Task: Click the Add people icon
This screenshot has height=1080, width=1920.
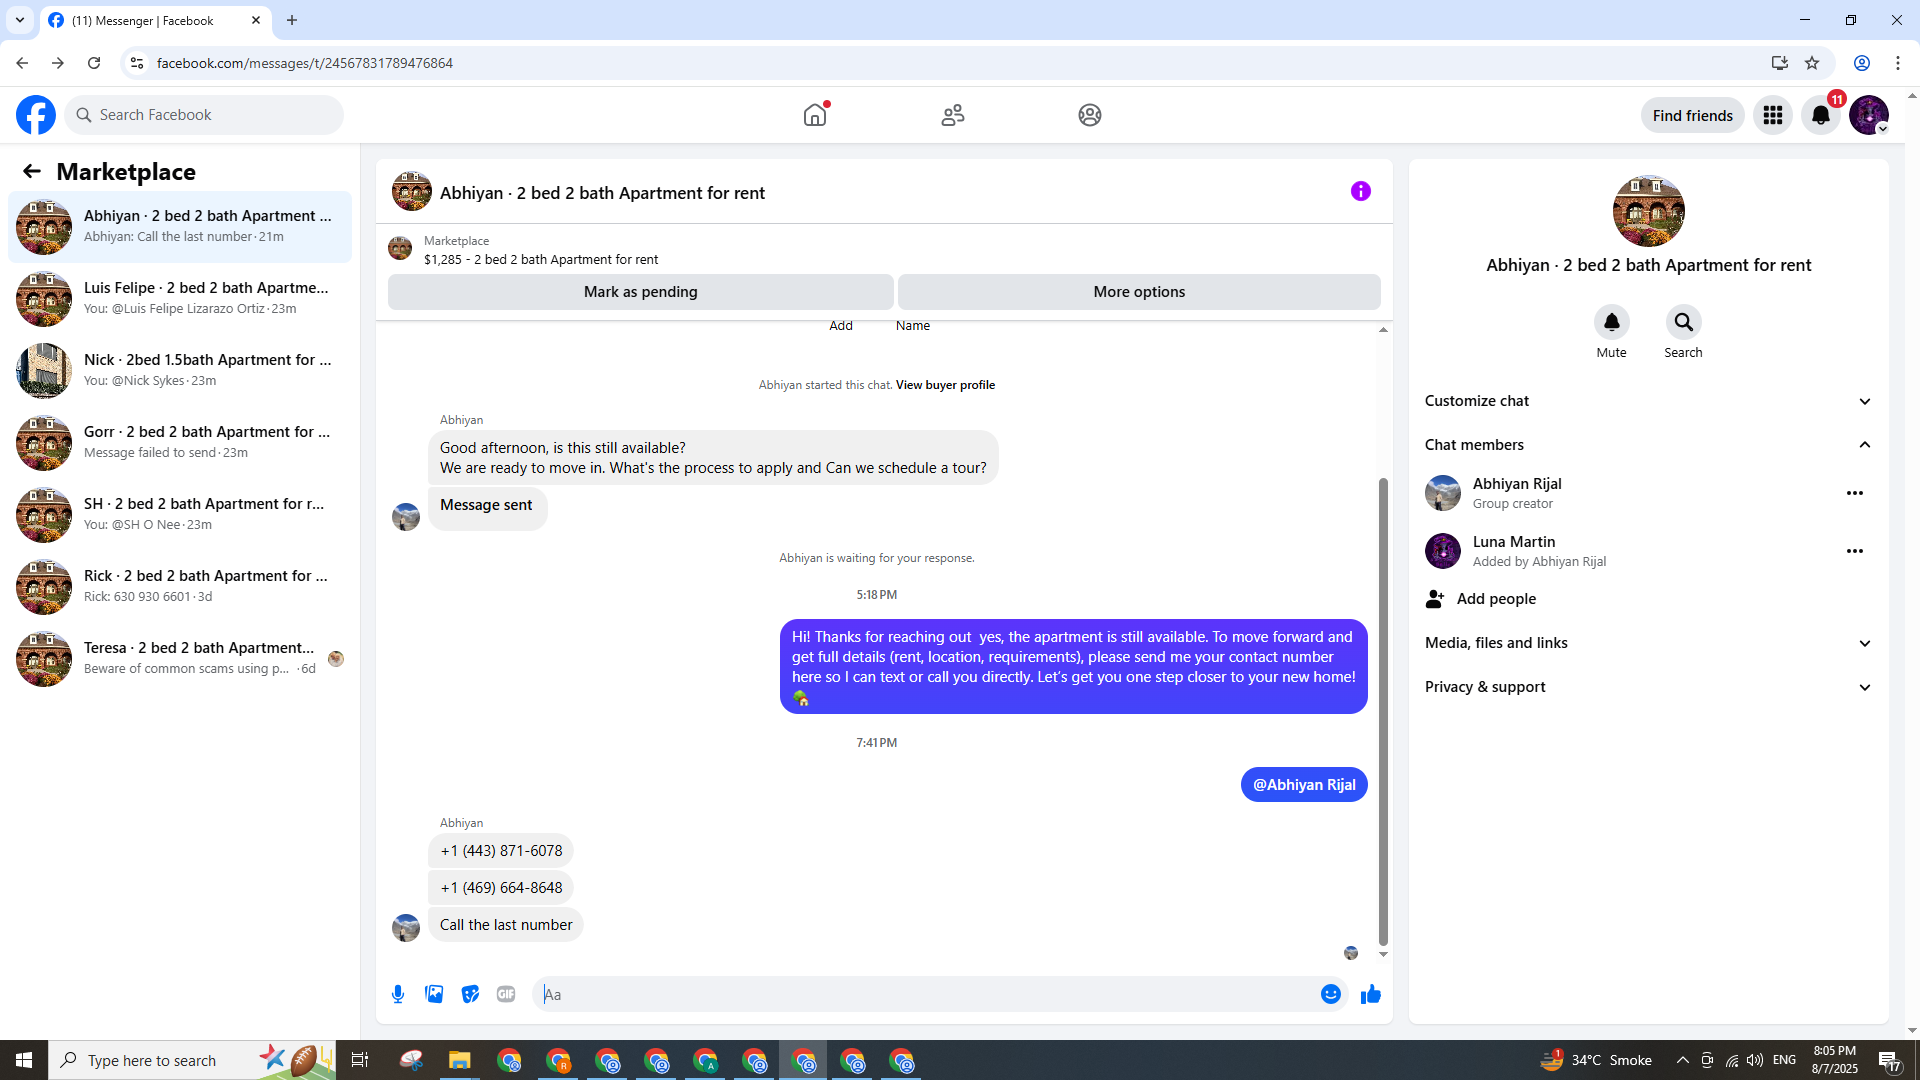Action: pos(1435,599)
